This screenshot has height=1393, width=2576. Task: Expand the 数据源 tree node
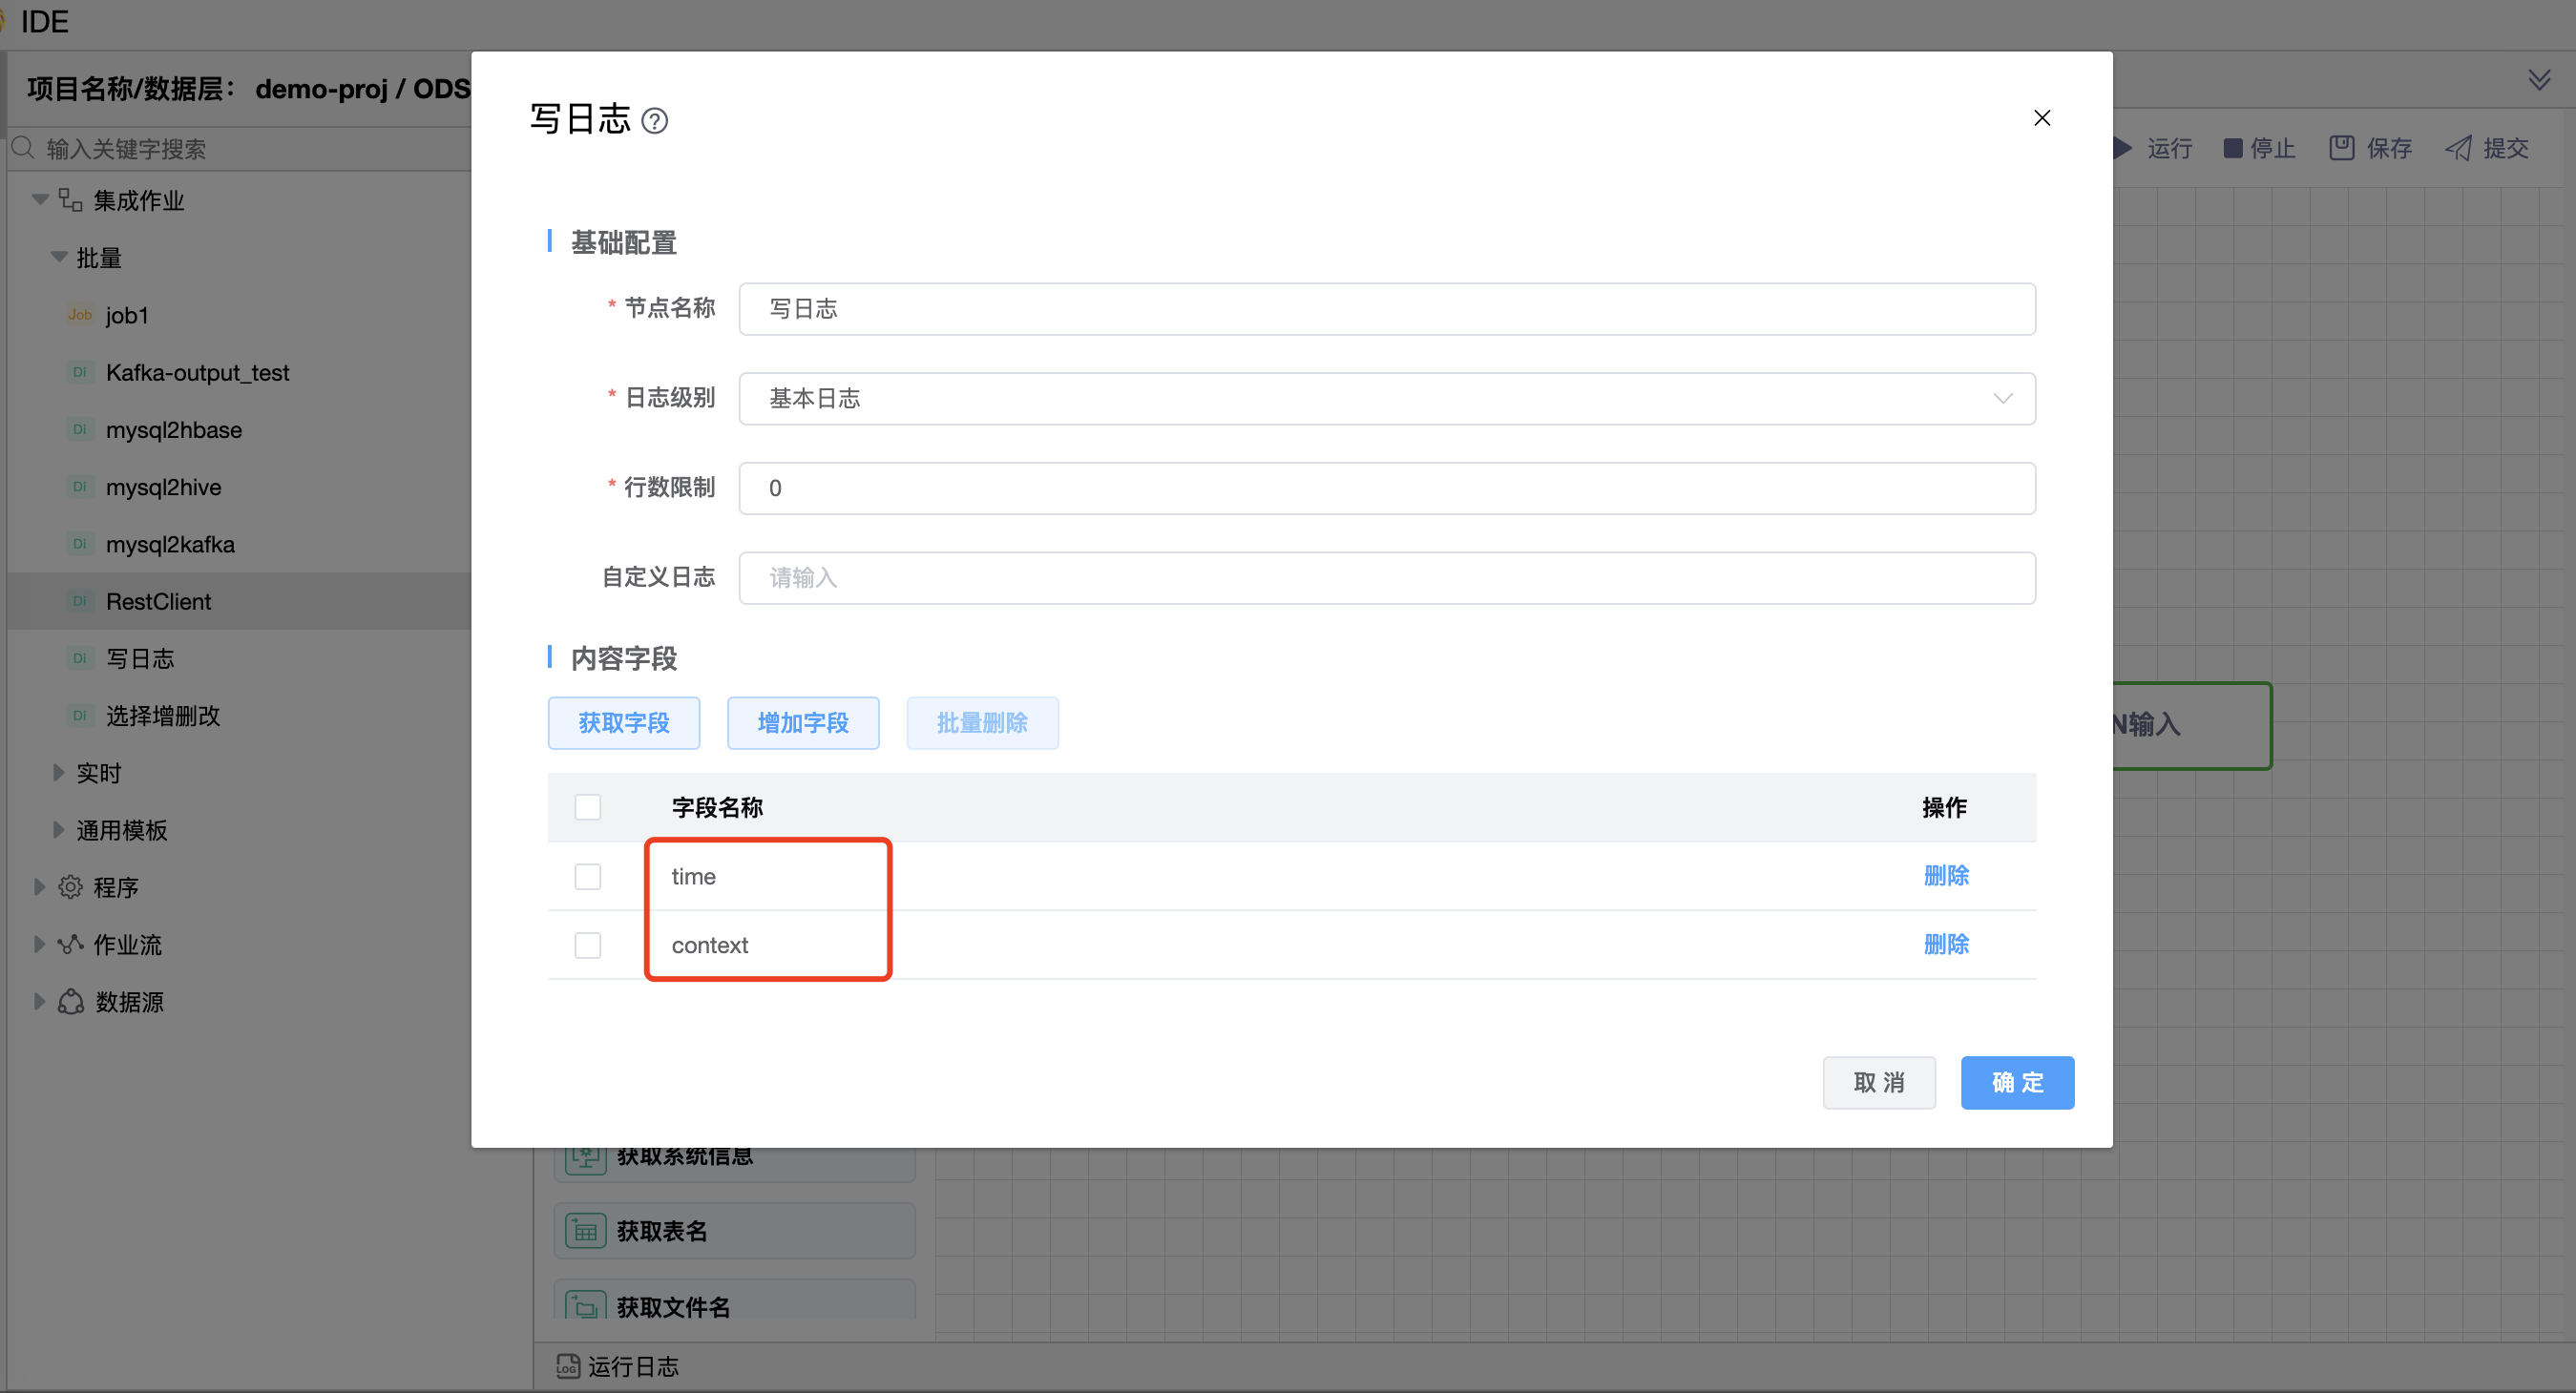(40, 1000)
